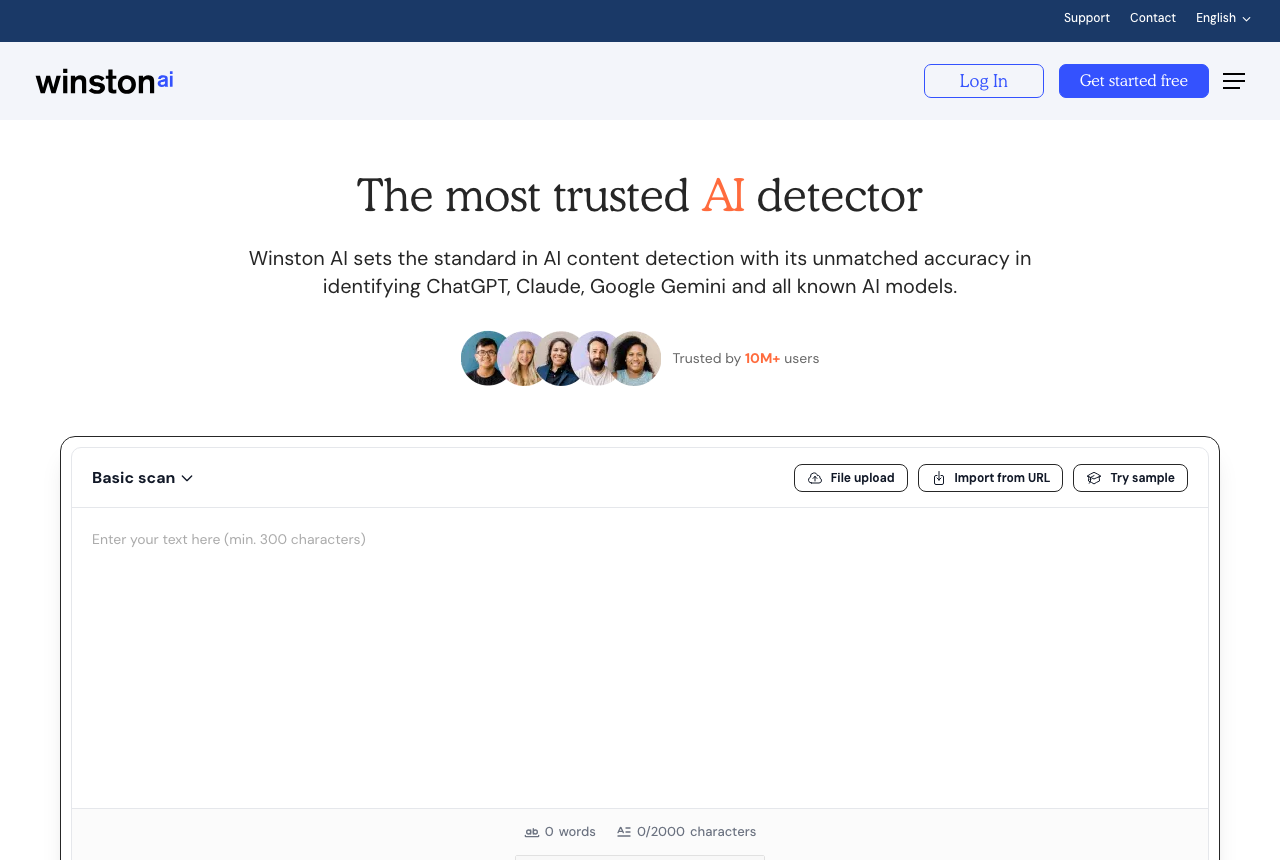The height and width of the screenshot is (860, 1280).
Task: Open the hamburger menu icon
Action: [1234, 81]
